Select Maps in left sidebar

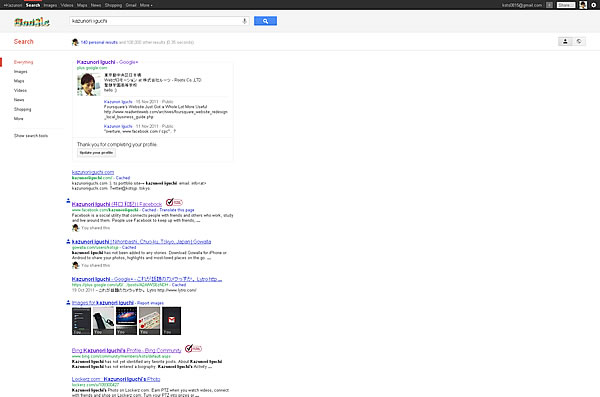click(19, 81)
